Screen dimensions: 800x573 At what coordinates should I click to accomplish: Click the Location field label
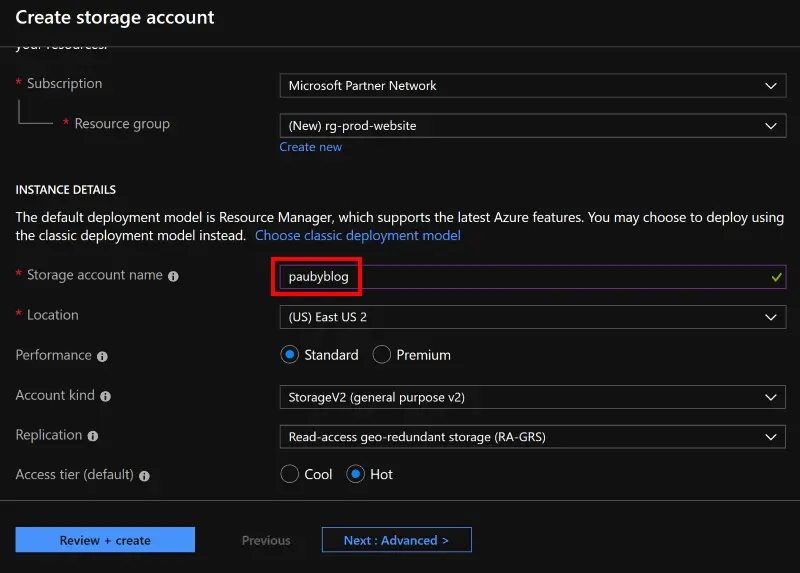[53, 315]
